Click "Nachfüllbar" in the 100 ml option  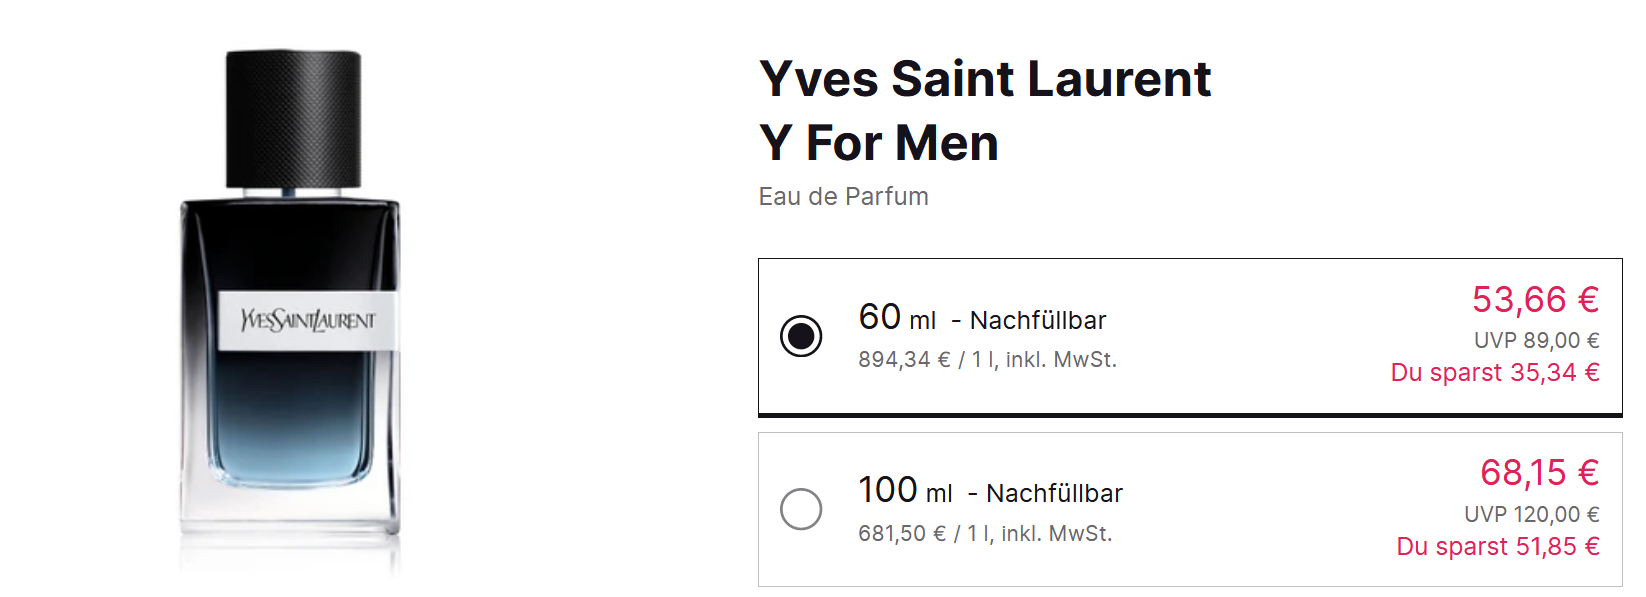click(1054, 494)
